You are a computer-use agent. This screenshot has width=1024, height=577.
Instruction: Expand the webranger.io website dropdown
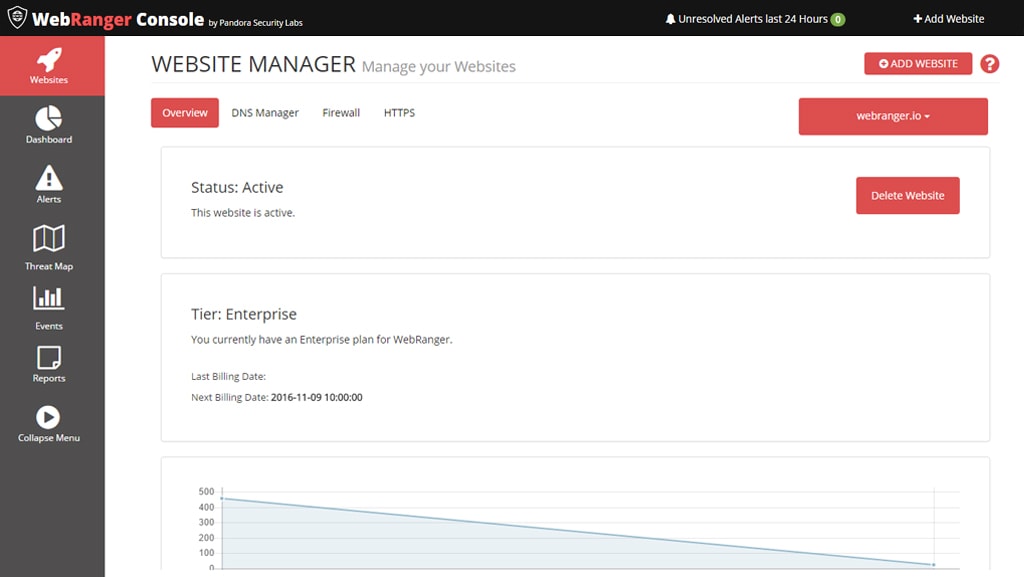(893, 116)
